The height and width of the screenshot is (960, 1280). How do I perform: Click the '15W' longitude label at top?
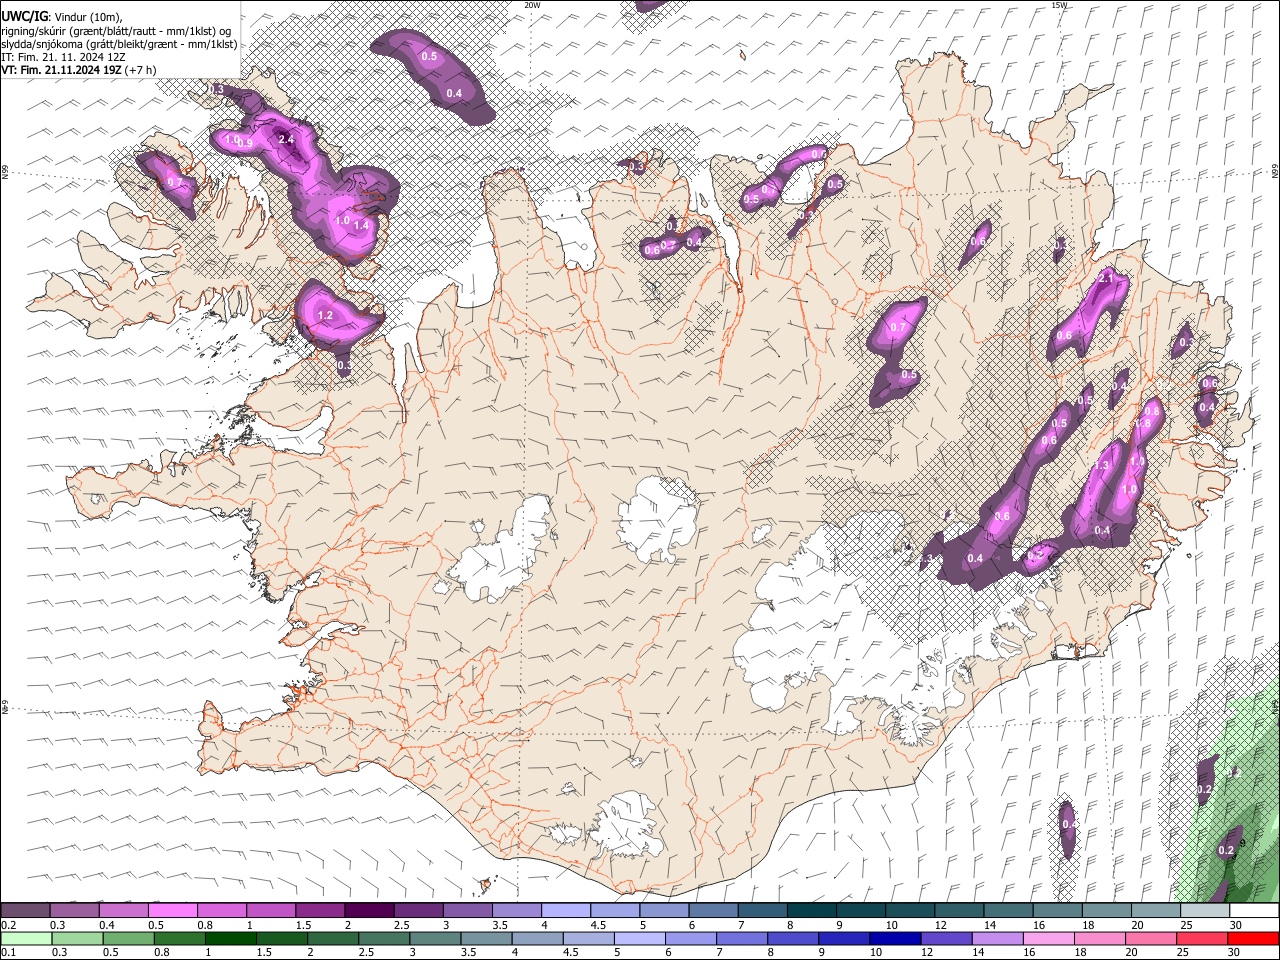1059,5
